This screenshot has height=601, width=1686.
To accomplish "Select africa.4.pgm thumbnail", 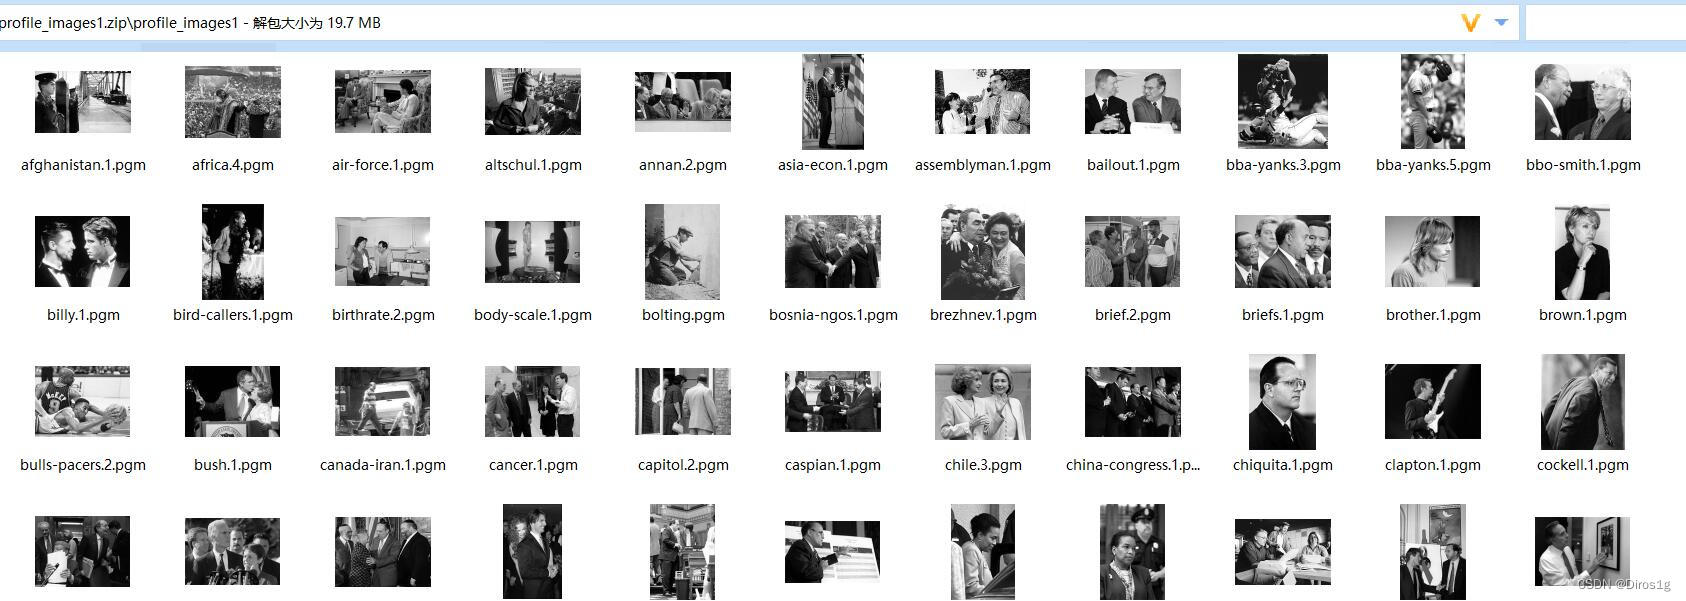I will (233, 102).
